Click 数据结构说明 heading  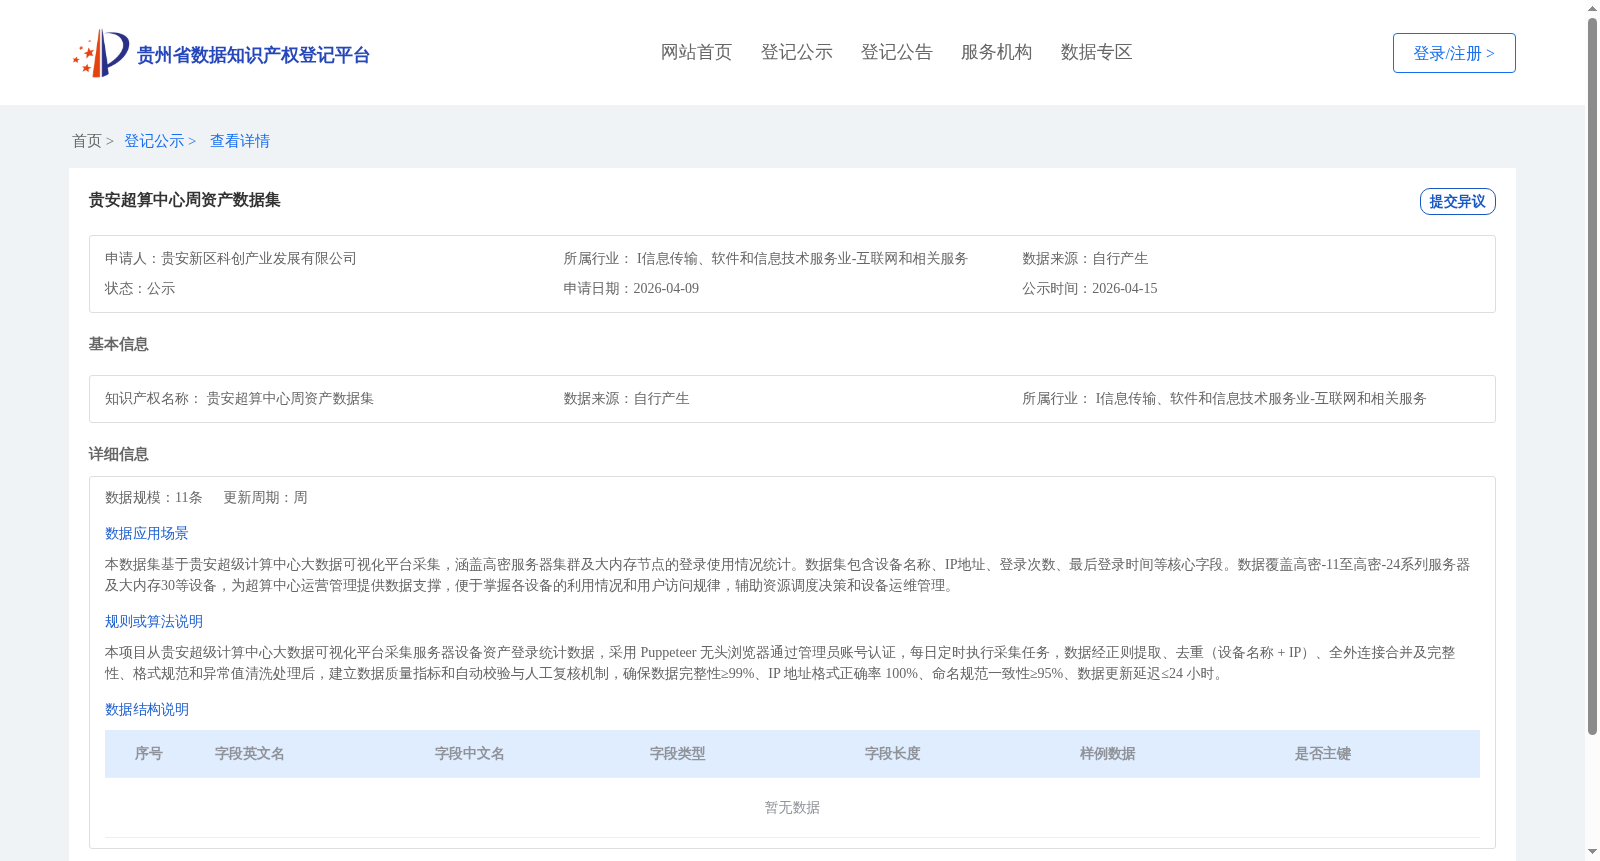click(147, 709)
